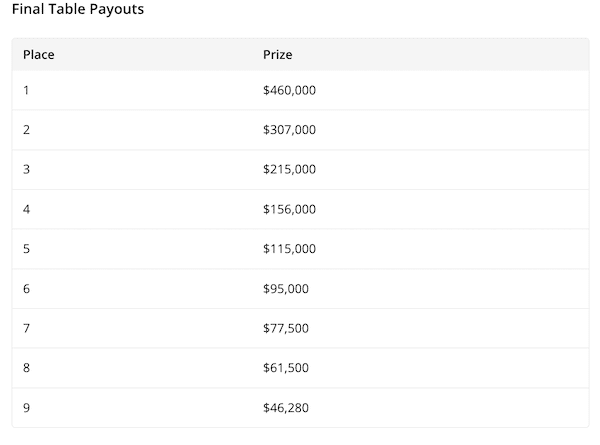Image resolution: width=600 pixels, height=445 pixels.
Task: Click place number 6 cell
Action: (x=27, y=289)
